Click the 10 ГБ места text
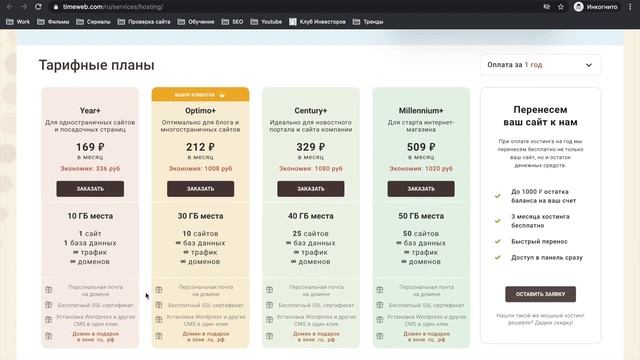This screenshot has width=640, height=360. click(90, 216)
